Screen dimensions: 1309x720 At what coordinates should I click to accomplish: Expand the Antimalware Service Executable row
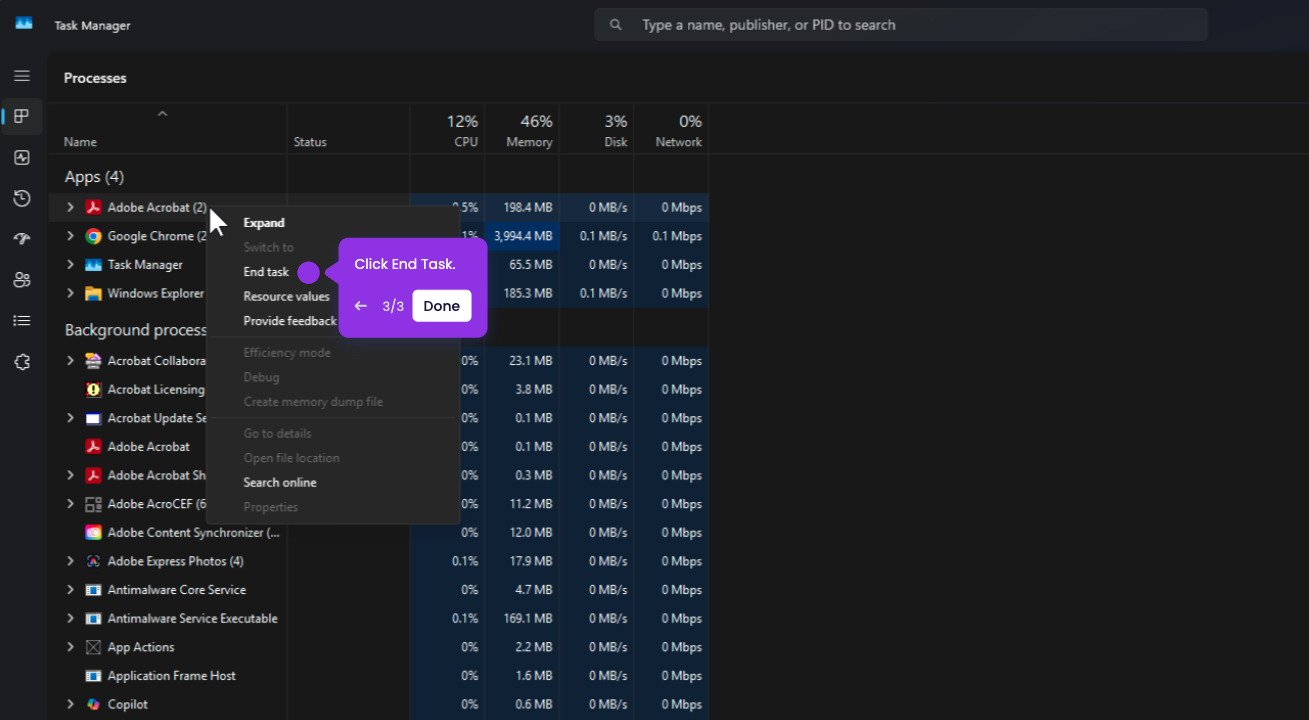(x=70, y=619)
